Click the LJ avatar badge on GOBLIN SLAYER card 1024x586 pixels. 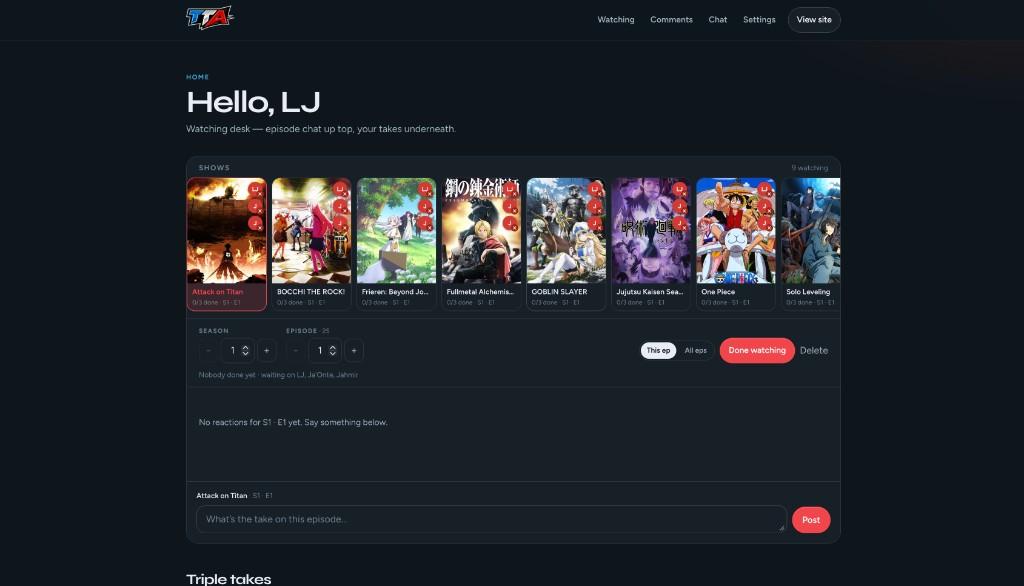coord(595,189)
